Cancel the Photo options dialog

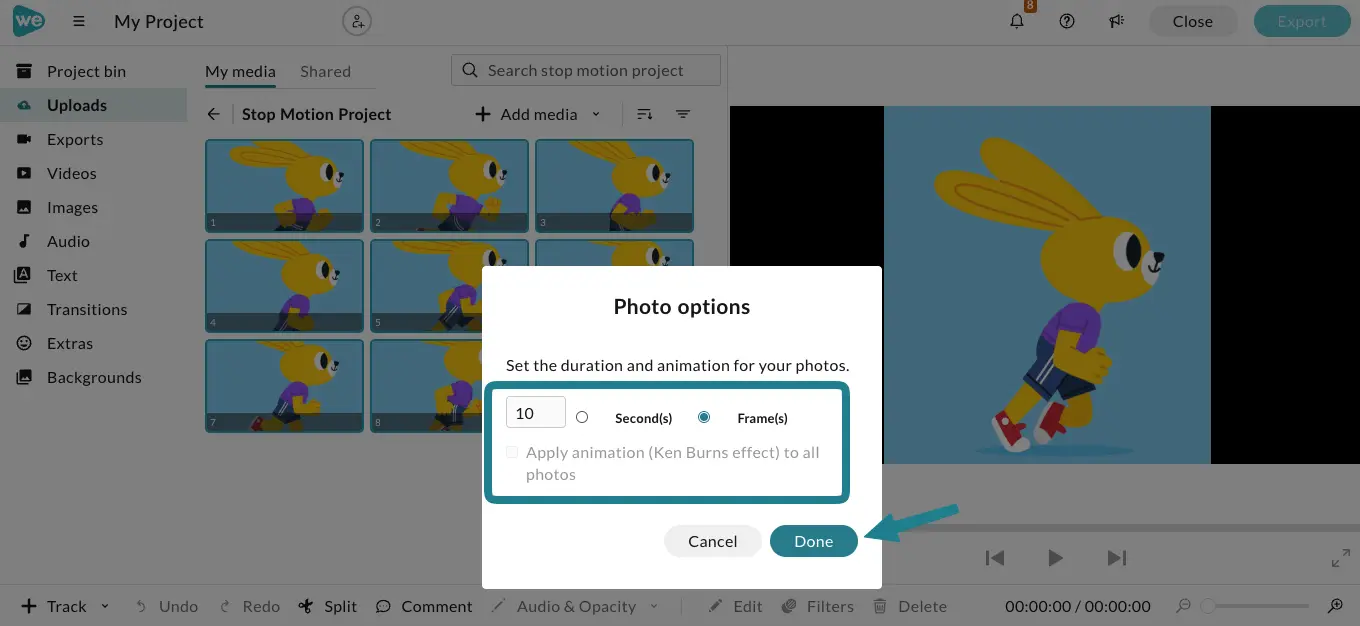[x=713, y=541]
